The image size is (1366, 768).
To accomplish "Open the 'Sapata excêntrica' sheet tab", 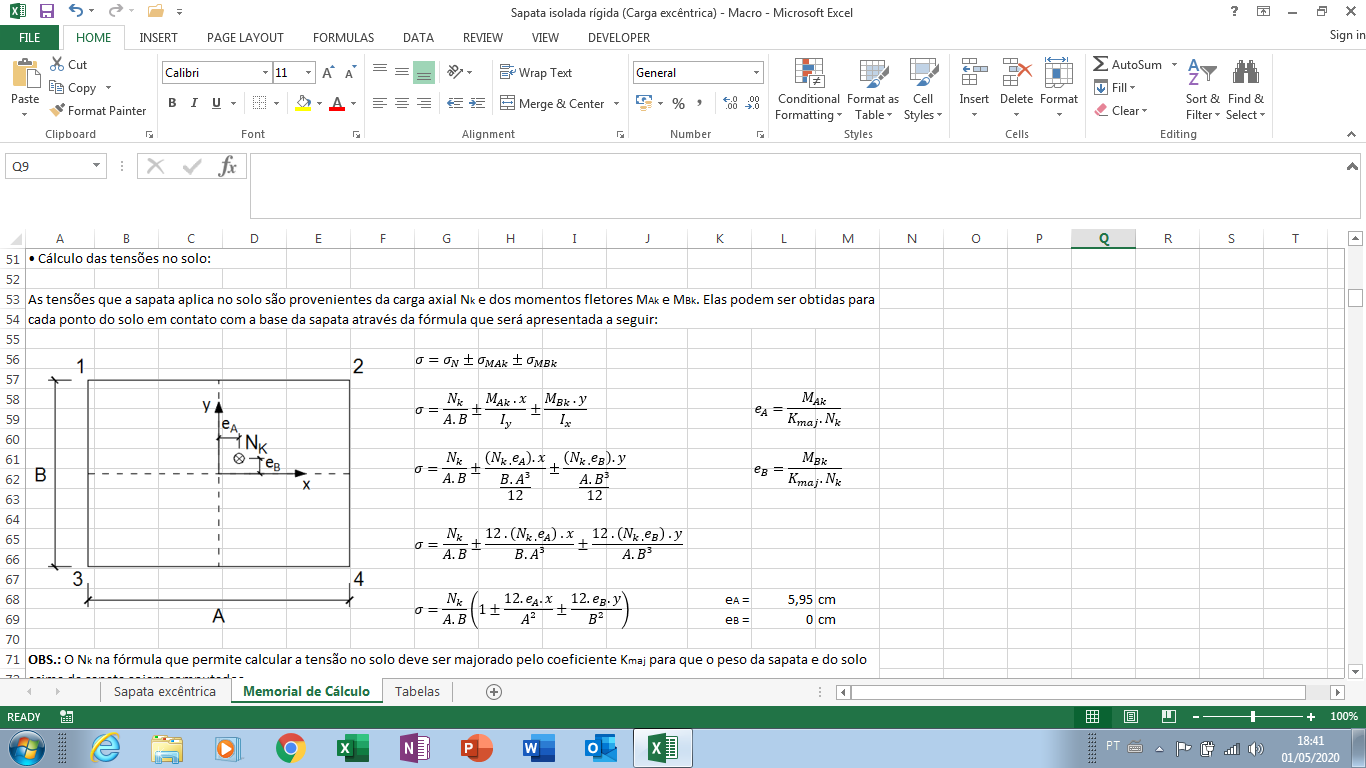I will 165,691.
